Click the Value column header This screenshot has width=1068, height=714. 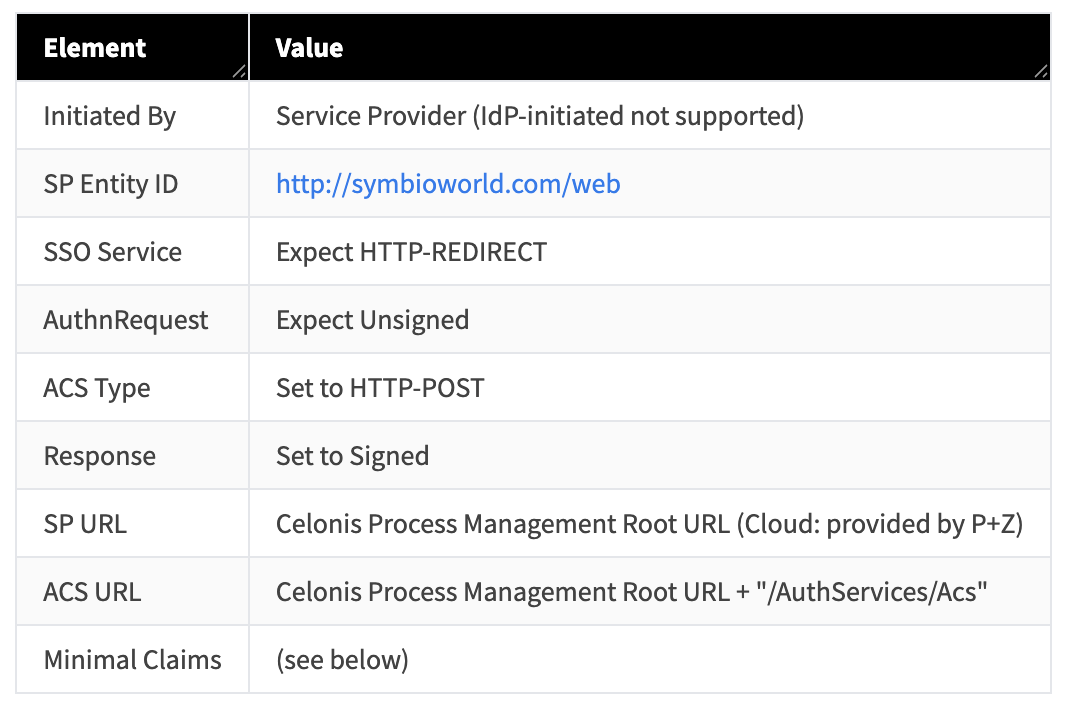309,48
